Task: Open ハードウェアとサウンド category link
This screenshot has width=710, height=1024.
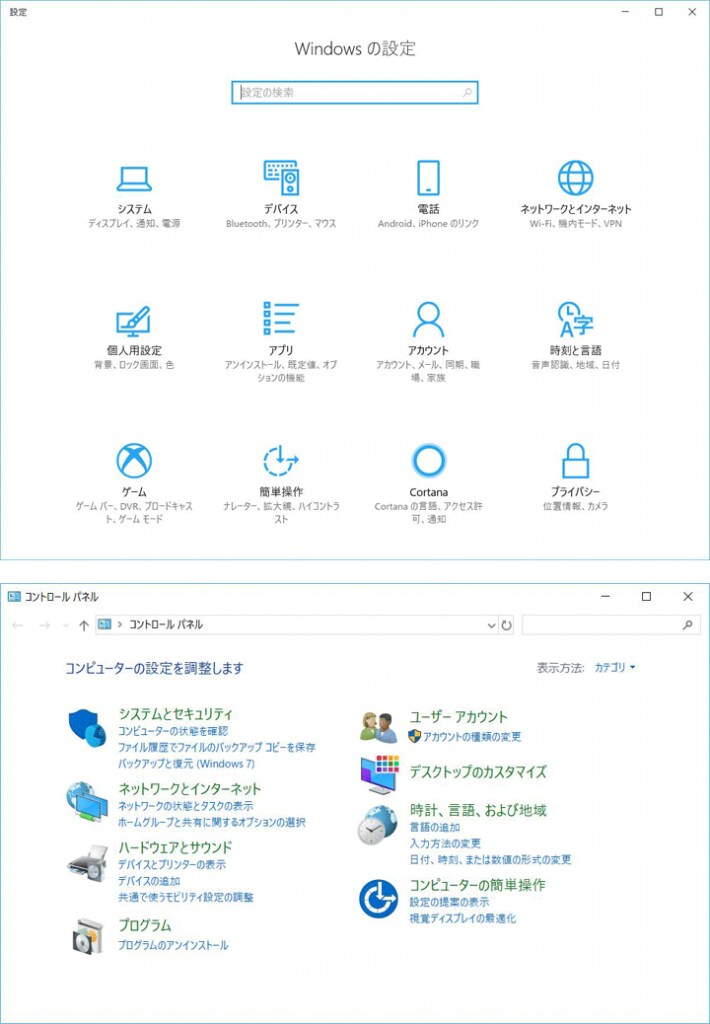Action: pos(175,847)
